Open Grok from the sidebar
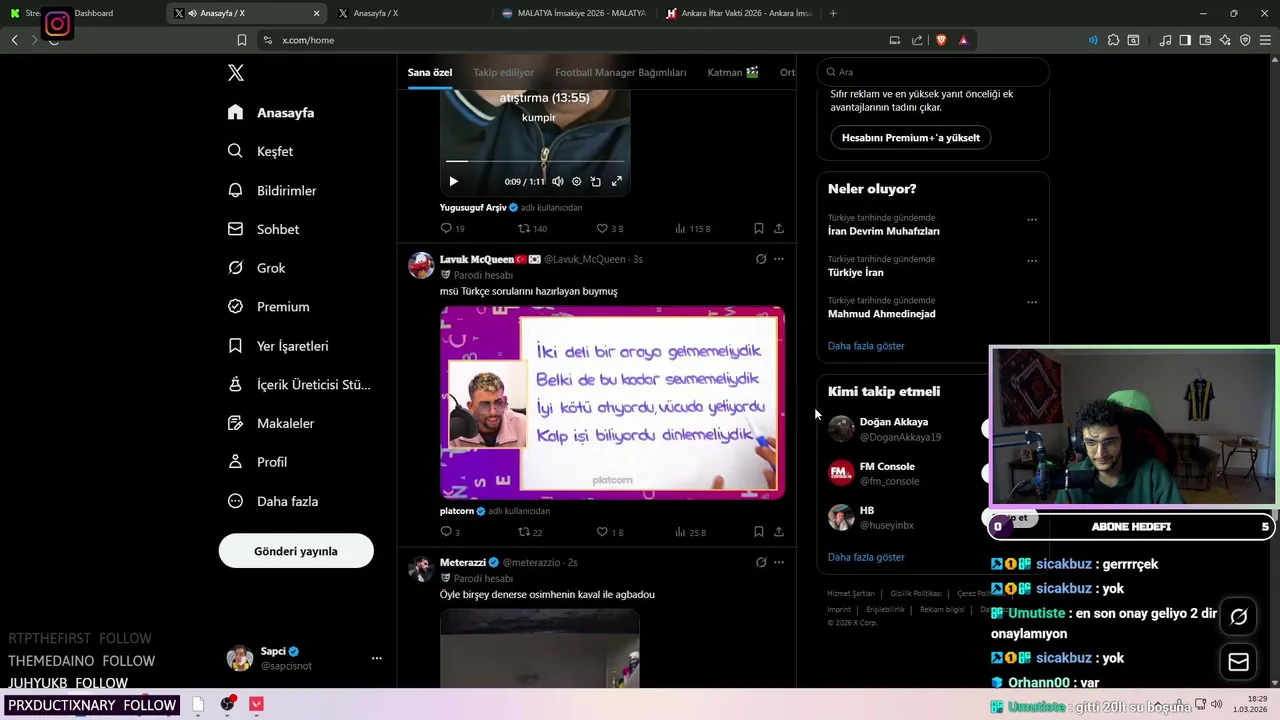1280x720 pixels. (256, 268)
